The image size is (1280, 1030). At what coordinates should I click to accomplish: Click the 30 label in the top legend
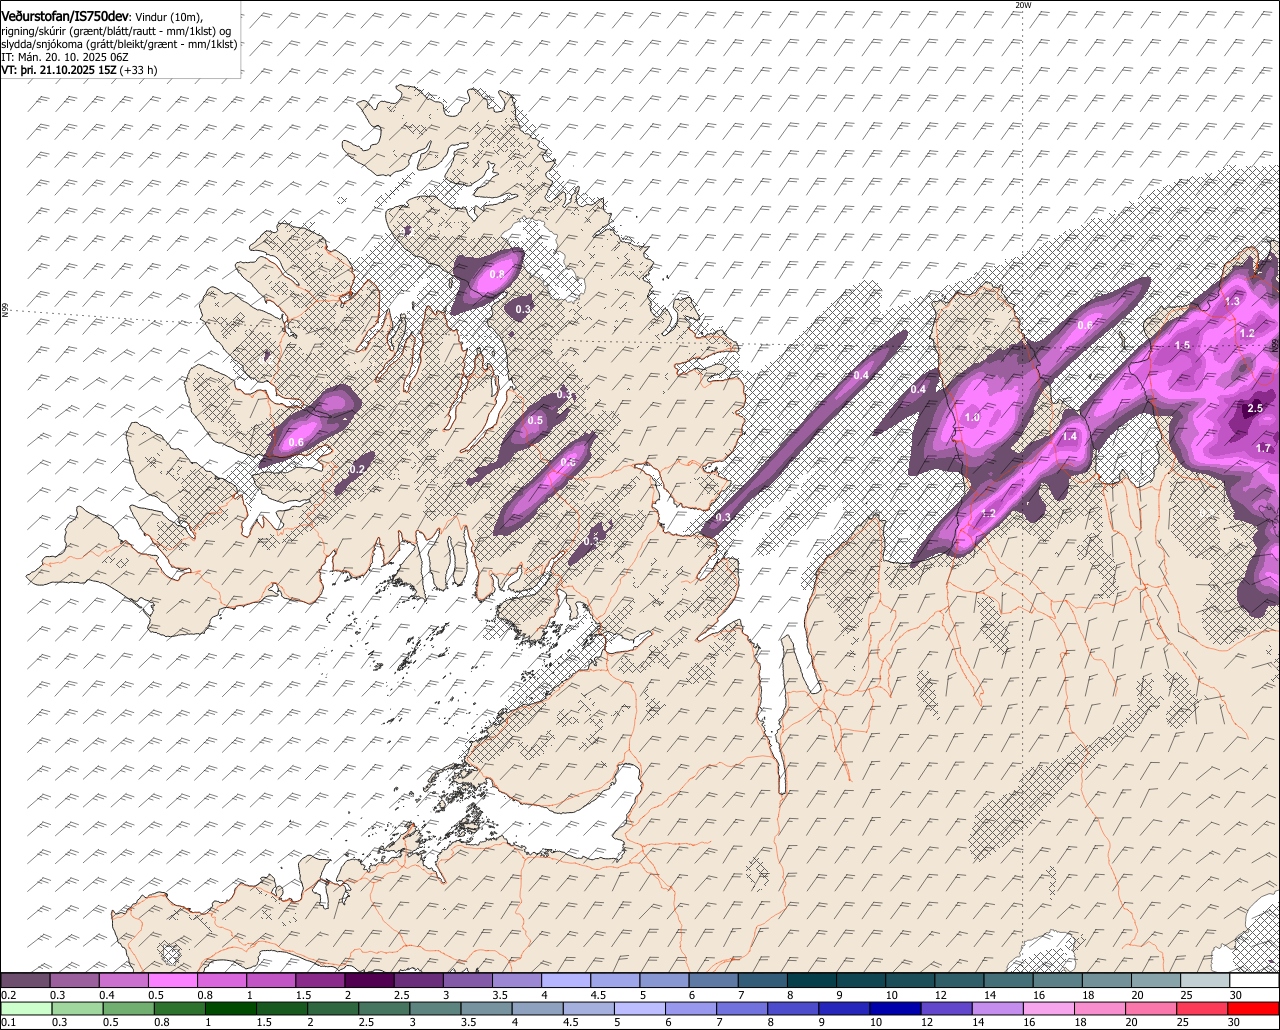1236,994
